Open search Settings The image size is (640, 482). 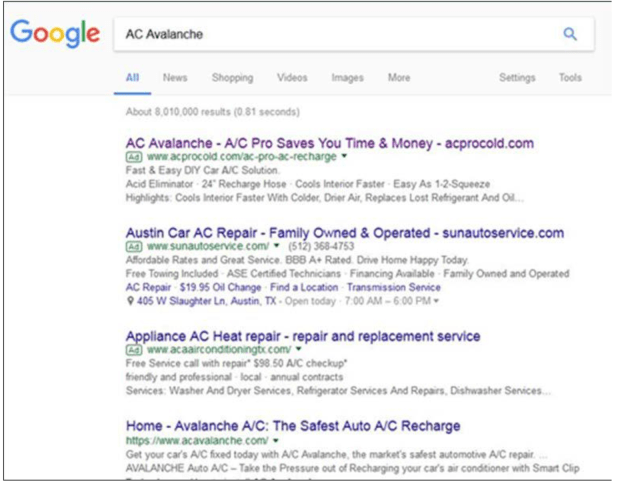(x=517, y=78)
